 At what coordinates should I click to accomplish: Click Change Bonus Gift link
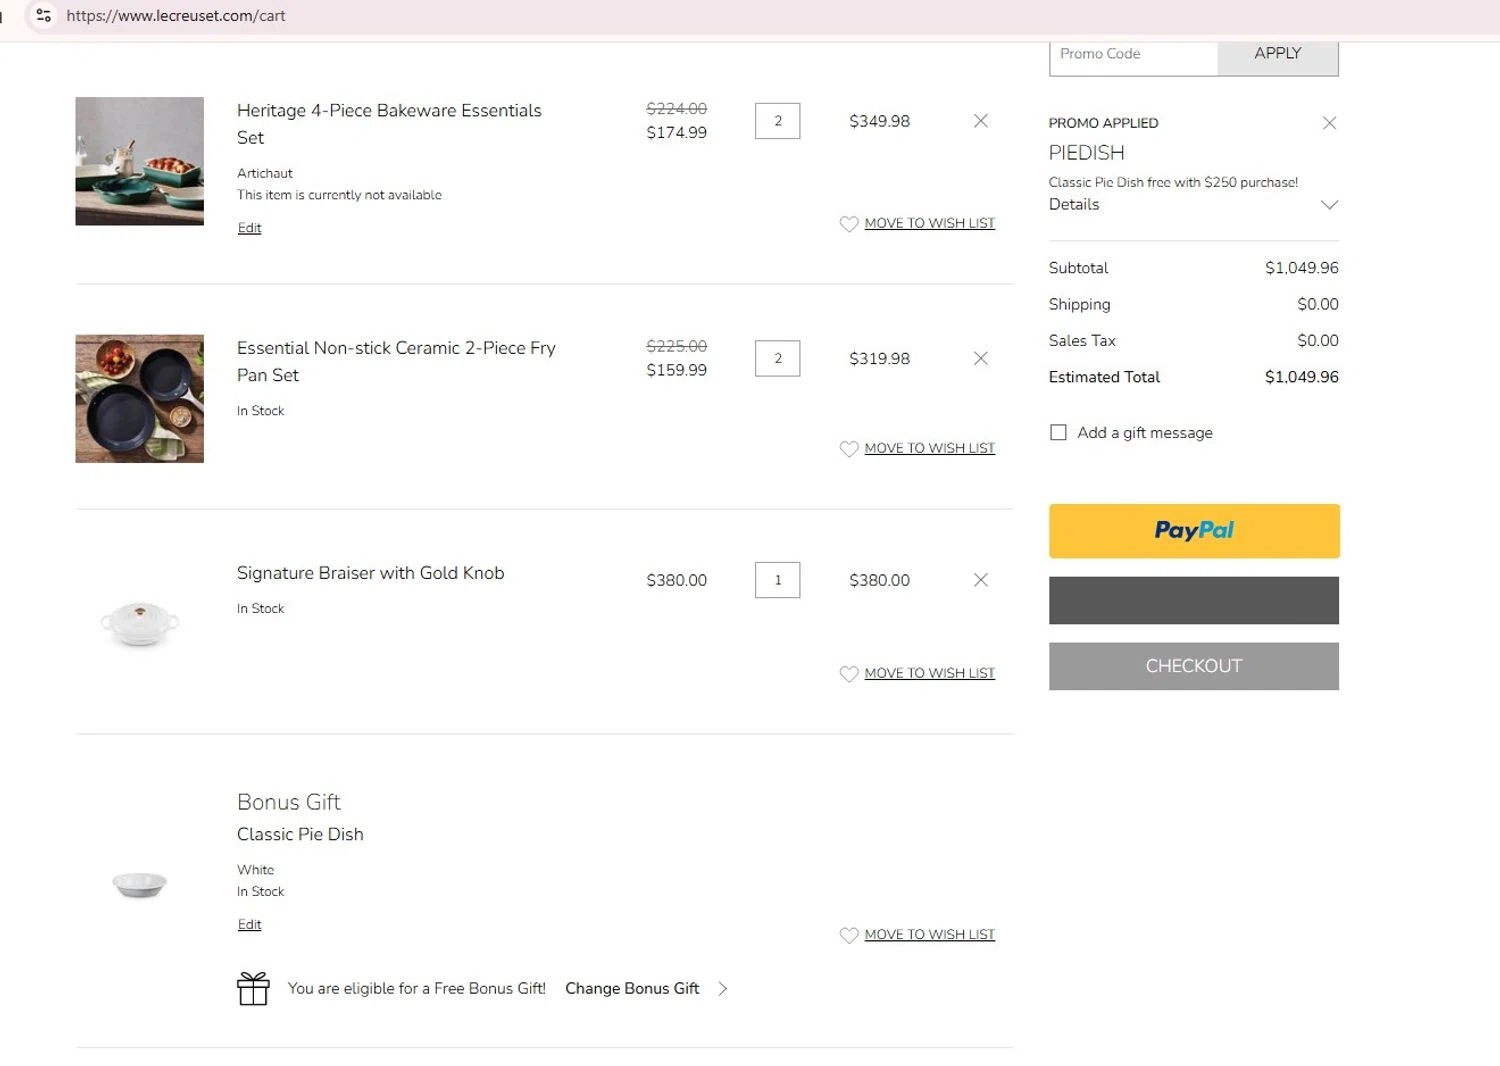(632, 988)
